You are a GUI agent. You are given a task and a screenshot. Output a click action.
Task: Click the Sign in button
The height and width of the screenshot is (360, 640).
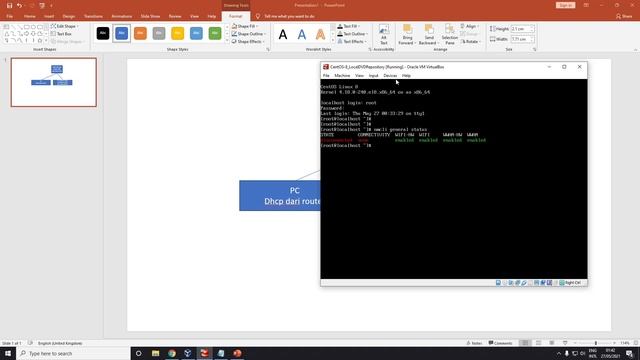pos(565,5)
